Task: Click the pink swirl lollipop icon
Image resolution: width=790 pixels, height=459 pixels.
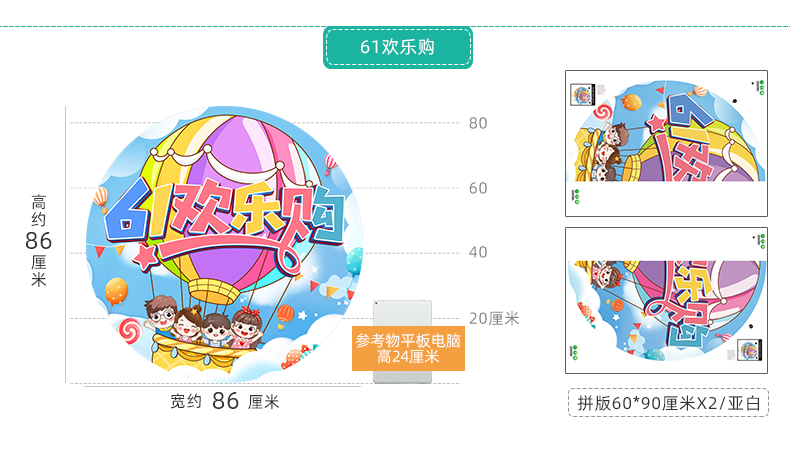Action: click(x=130, y=331)
